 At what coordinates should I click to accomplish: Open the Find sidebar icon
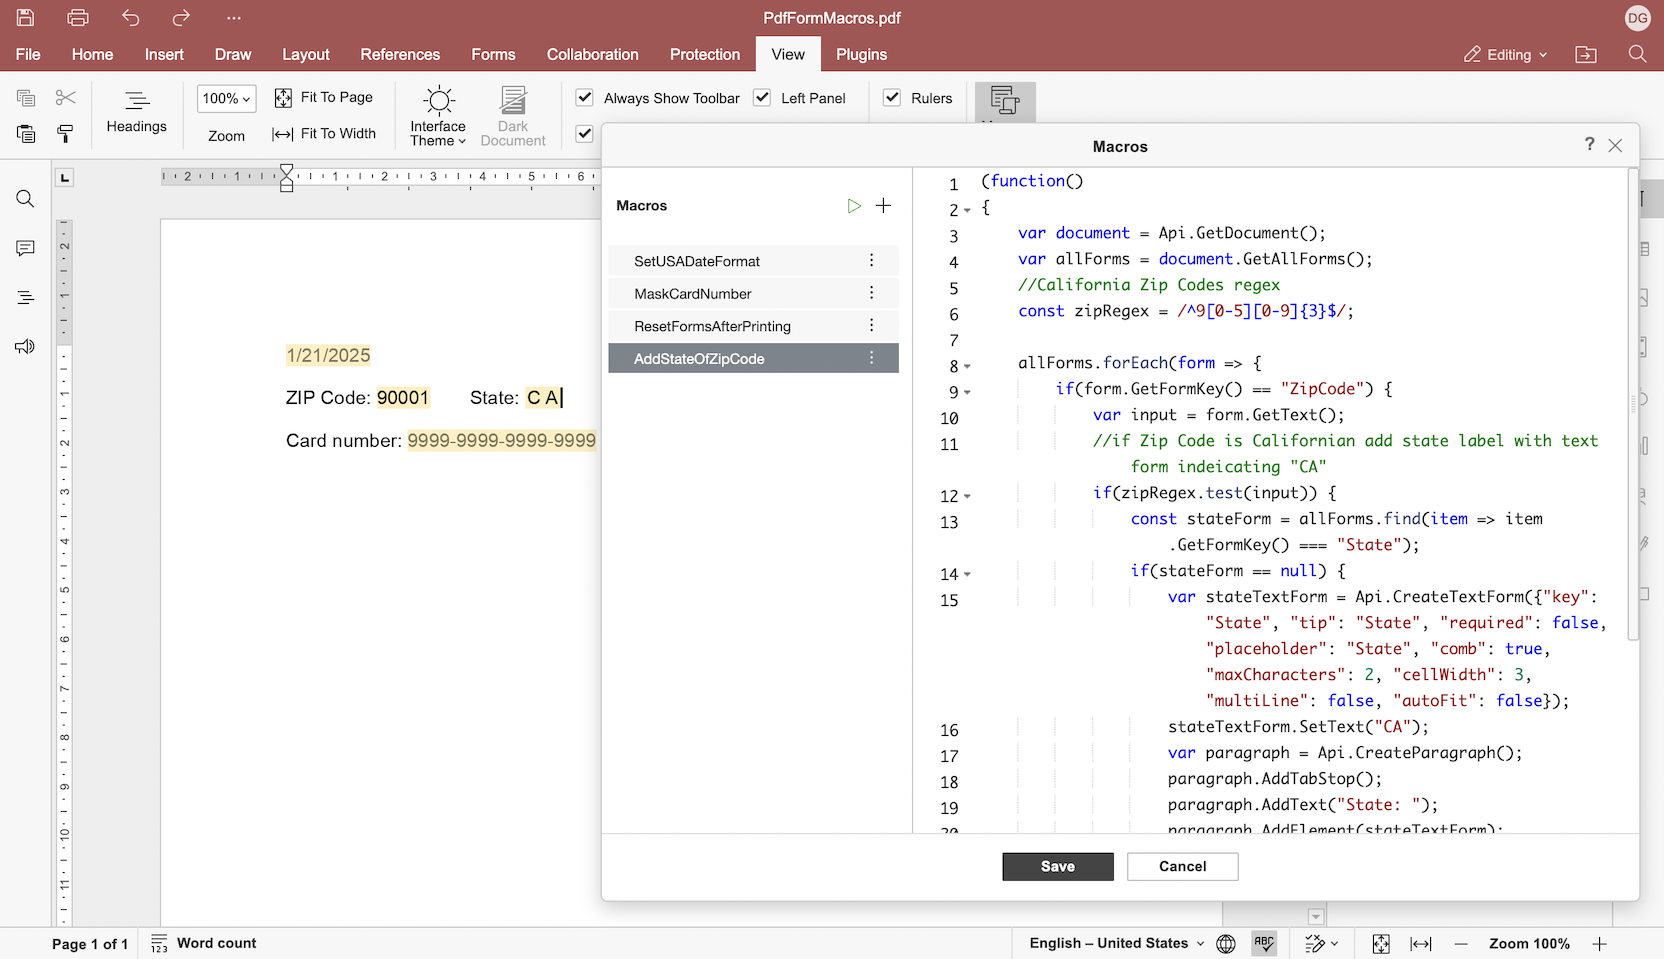[25, 199]
